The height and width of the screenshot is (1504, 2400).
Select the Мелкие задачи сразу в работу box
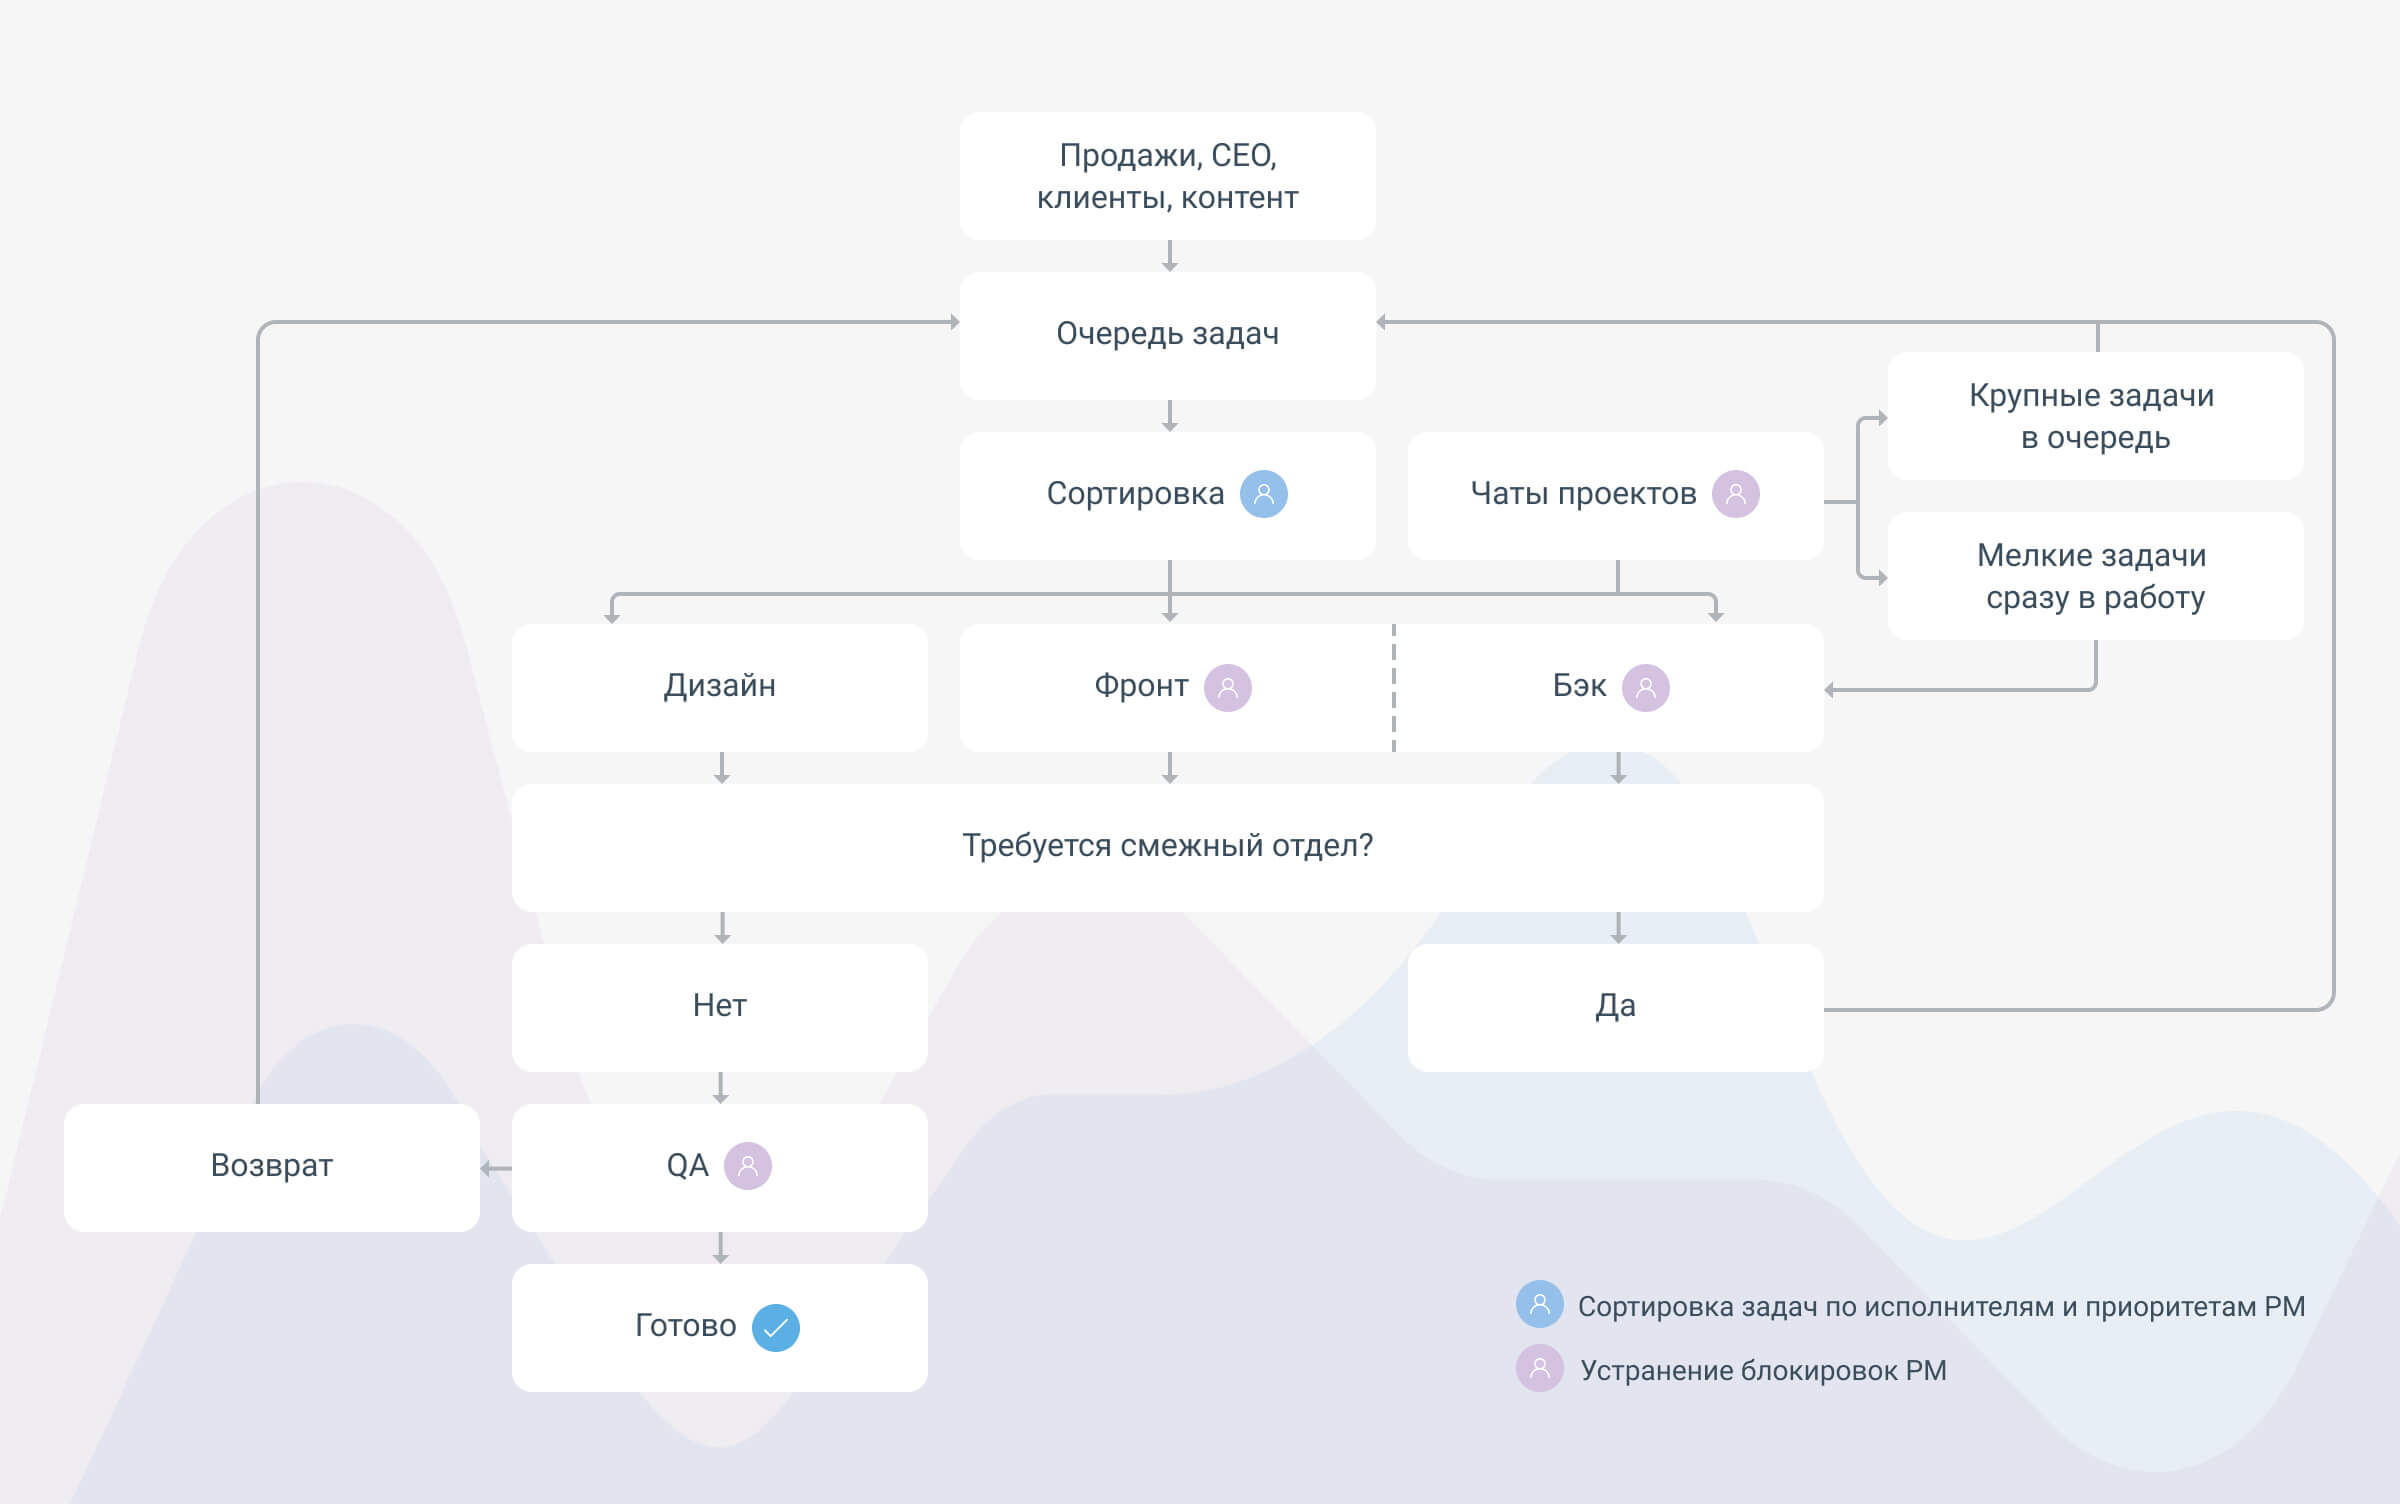(2096, 576)
